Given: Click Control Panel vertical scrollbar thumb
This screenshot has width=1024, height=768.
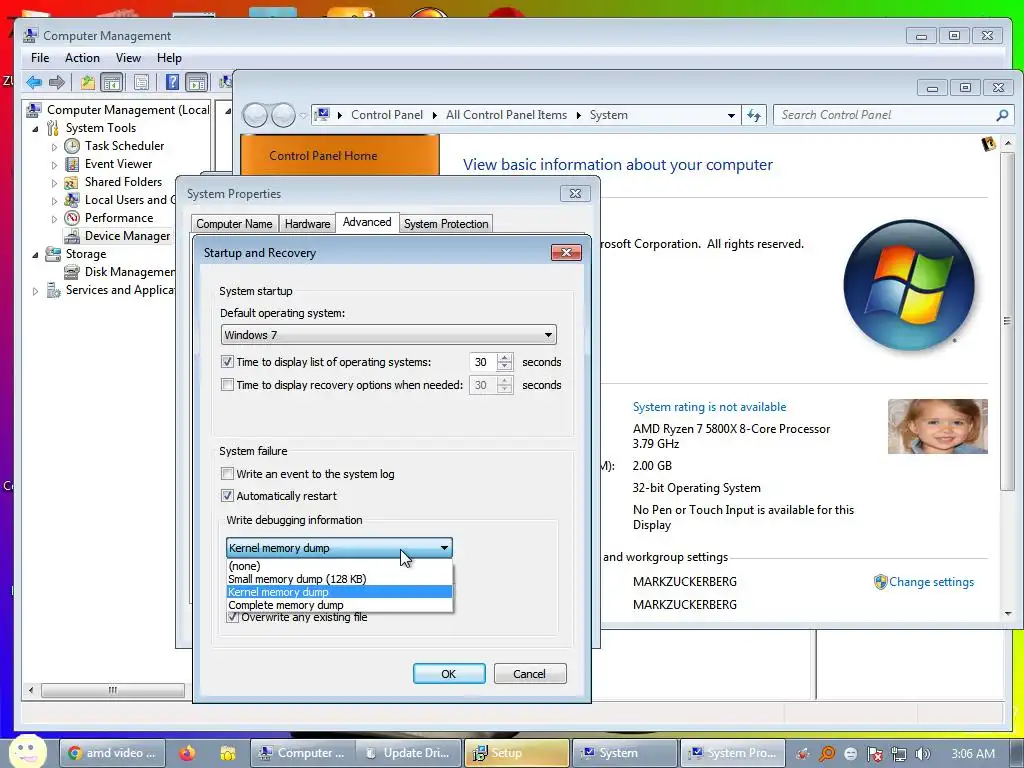Looking at the screenshot, I should pyautogui.click(x=1008, y=321).
